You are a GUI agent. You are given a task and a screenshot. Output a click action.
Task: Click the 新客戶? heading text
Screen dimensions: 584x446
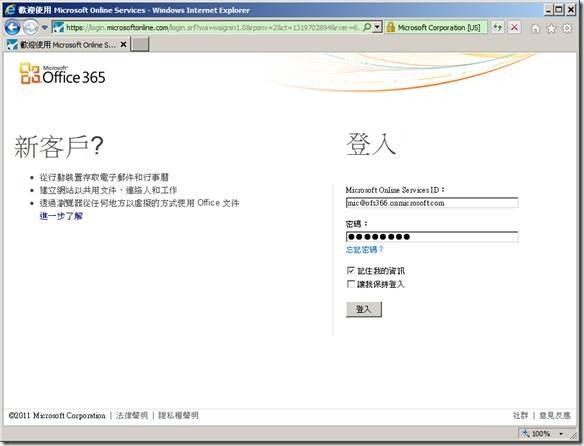pyautogui.click(x=59, y=146)
